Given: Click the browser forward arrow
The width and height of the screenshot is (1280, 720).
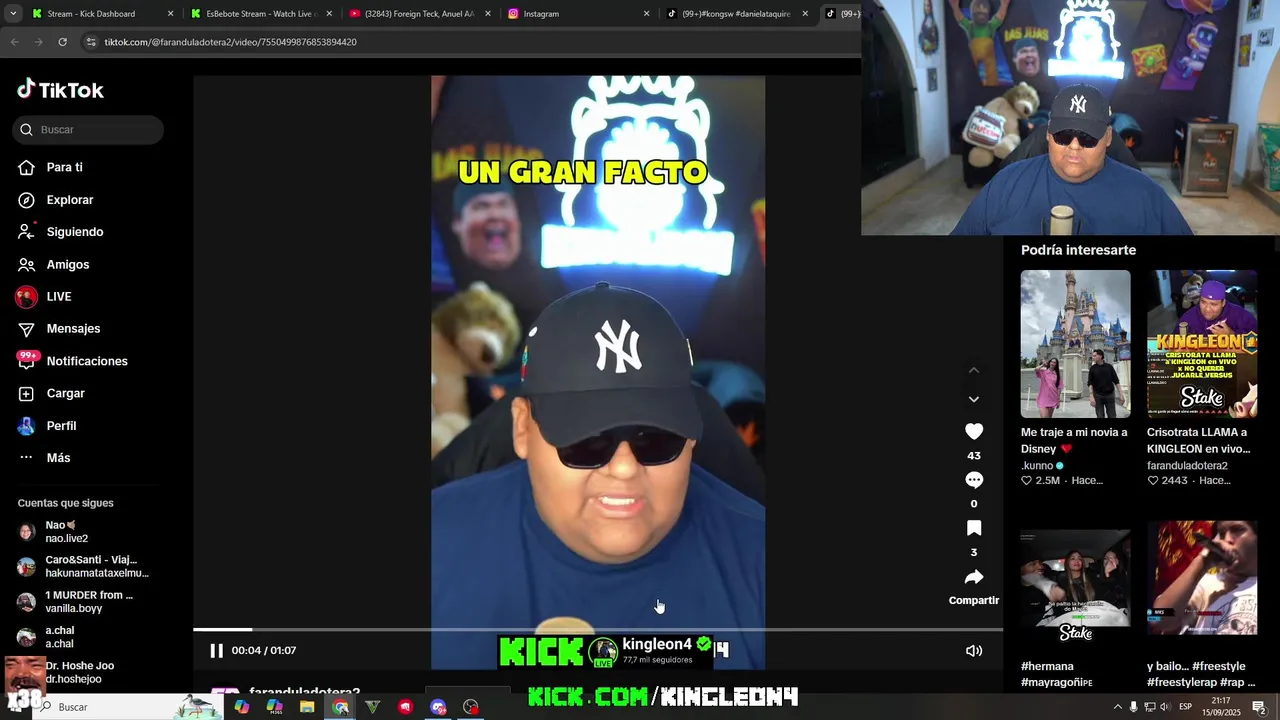Looking at the screenshot, I should (x=38, y=42).
